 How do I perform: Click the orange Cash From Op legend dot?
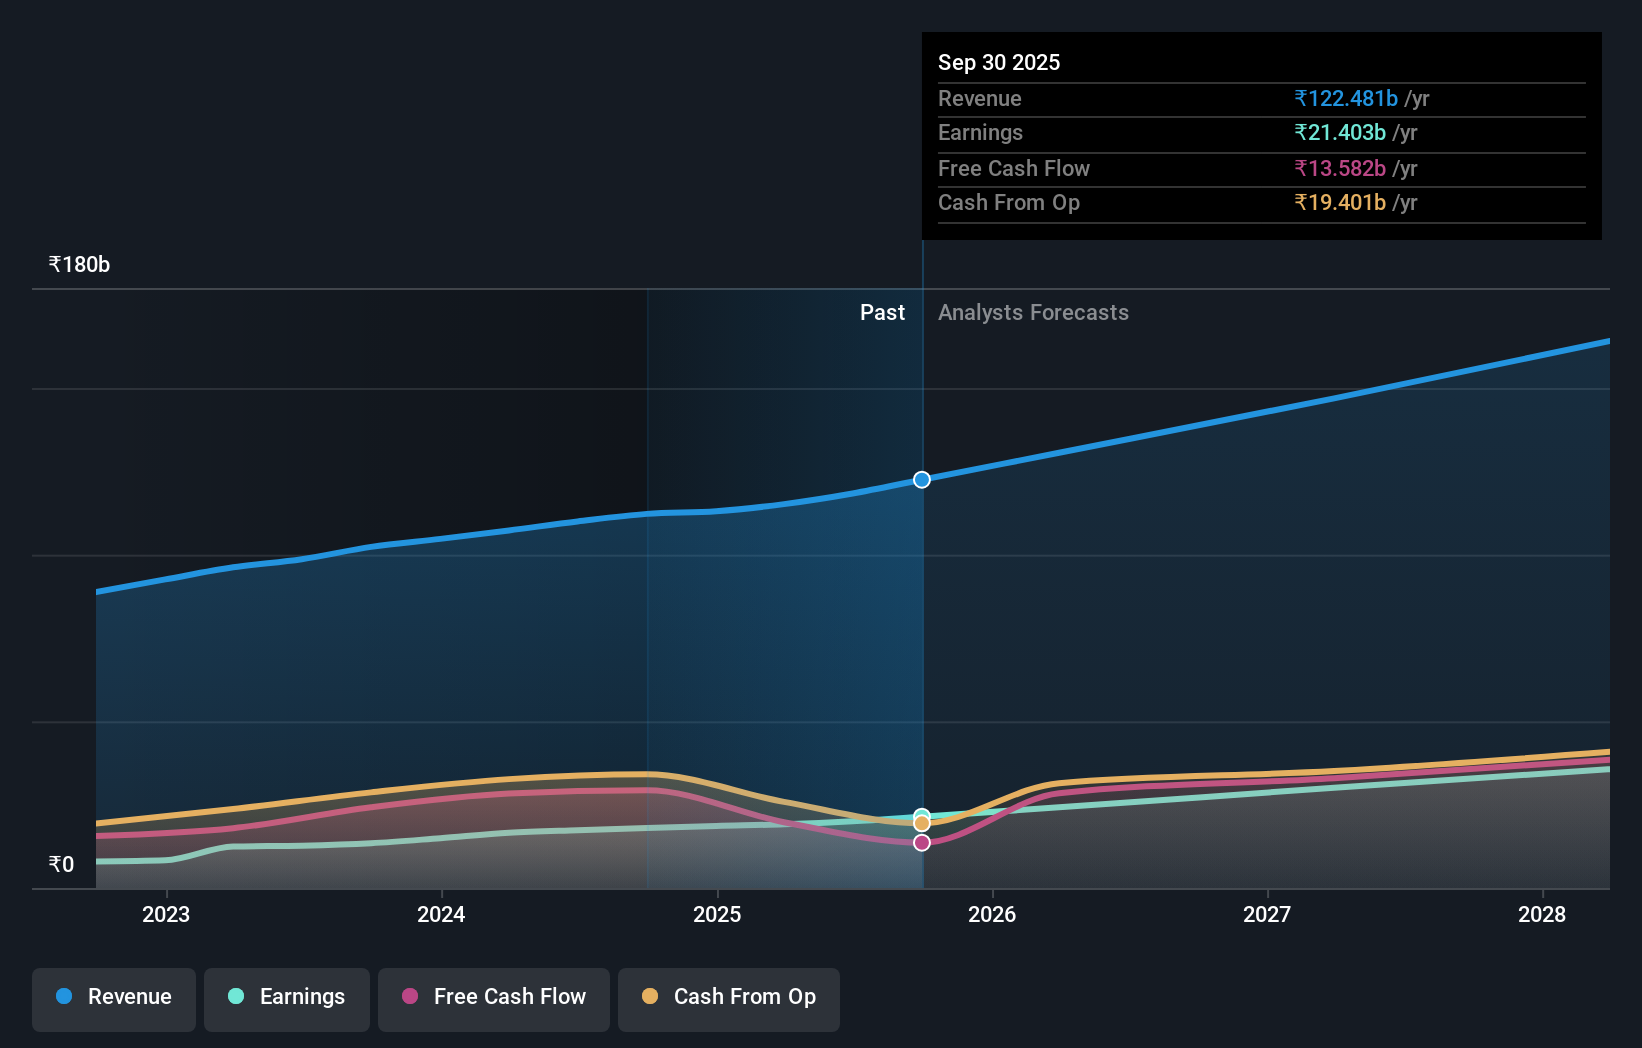[651, 997]
